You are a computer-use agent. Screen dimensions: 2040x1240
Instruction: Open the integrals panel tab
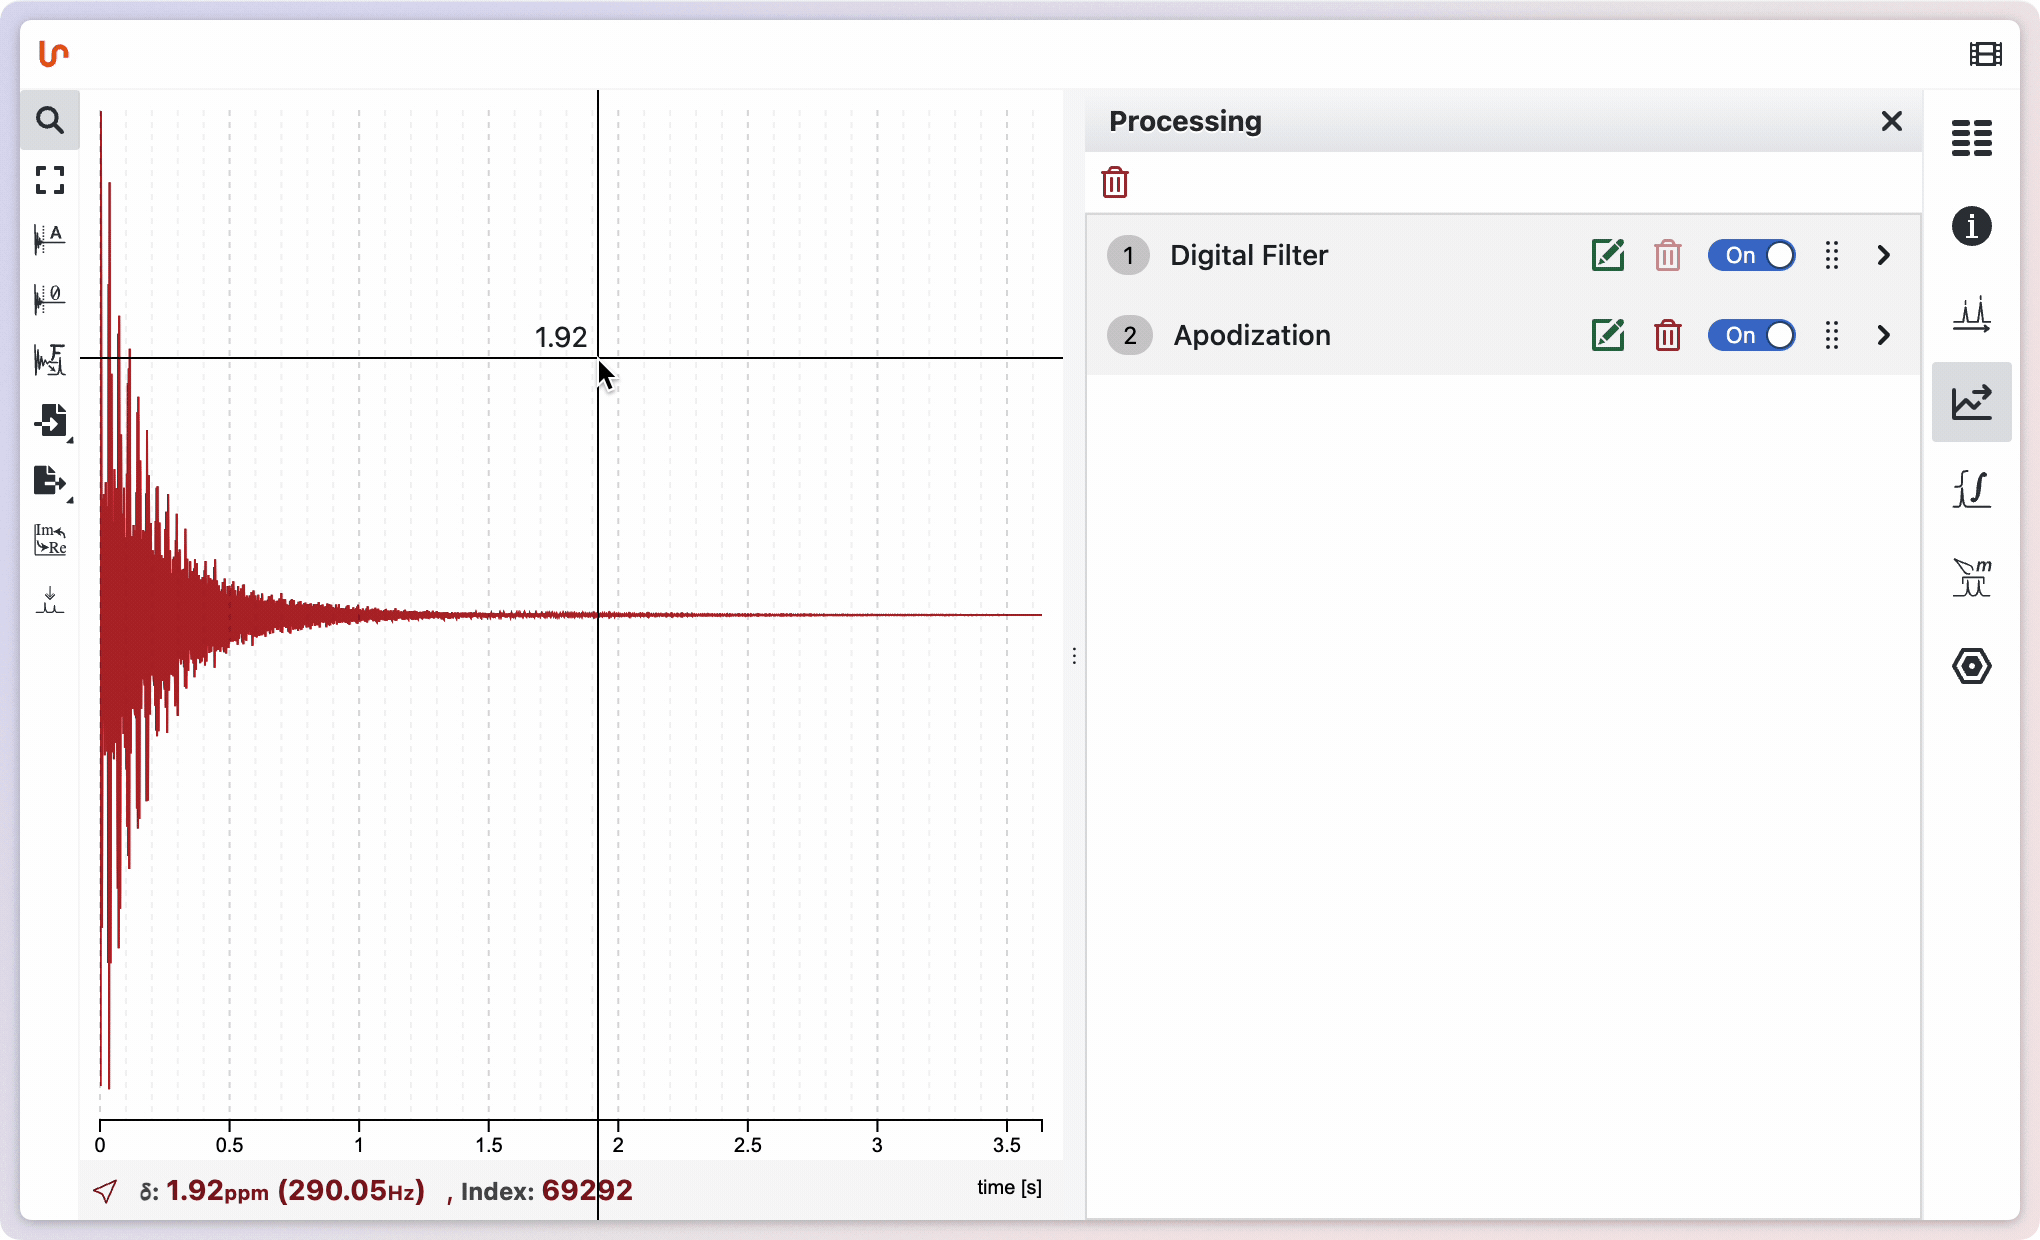pyautogui.click(x=1971, y=490)
